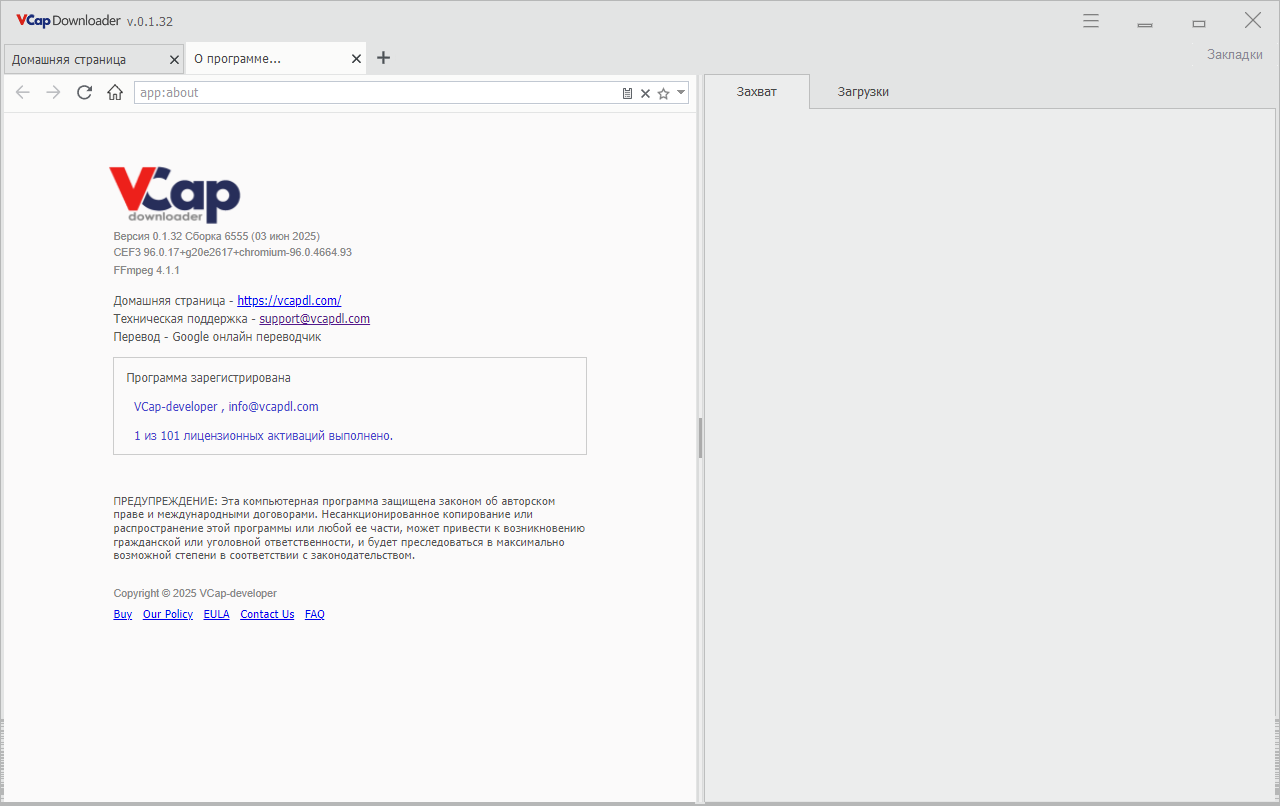1280x806 pixels.
Task: Expand the address bar history dropdown arrow
Action: [x=681, y=92]
